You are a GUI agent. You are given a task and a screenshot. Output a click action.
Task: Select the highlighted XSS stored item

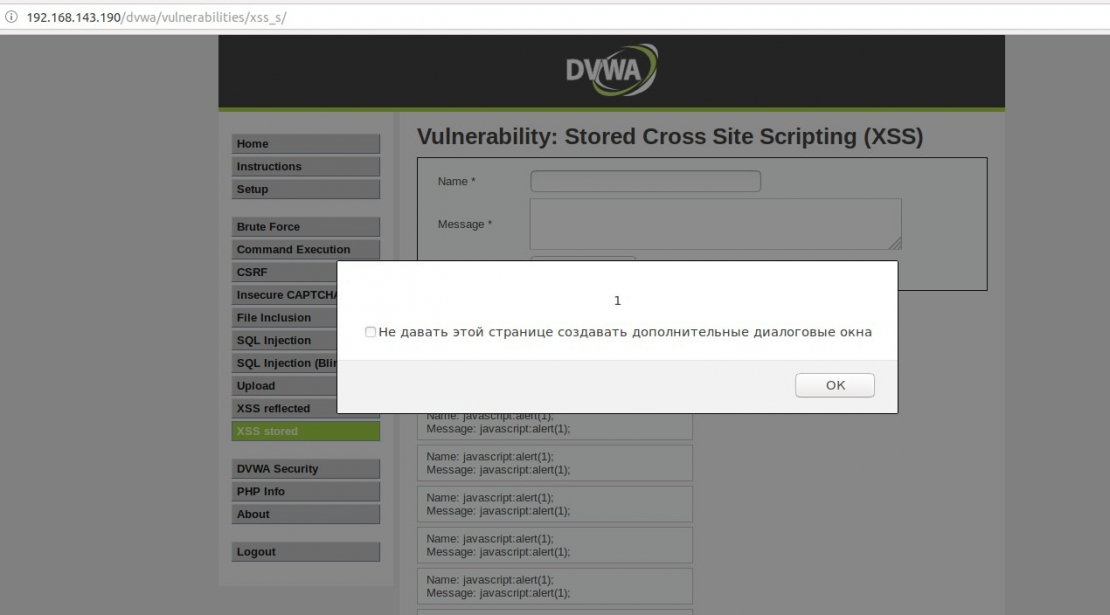pyautogui.click(x=306, y=431)
